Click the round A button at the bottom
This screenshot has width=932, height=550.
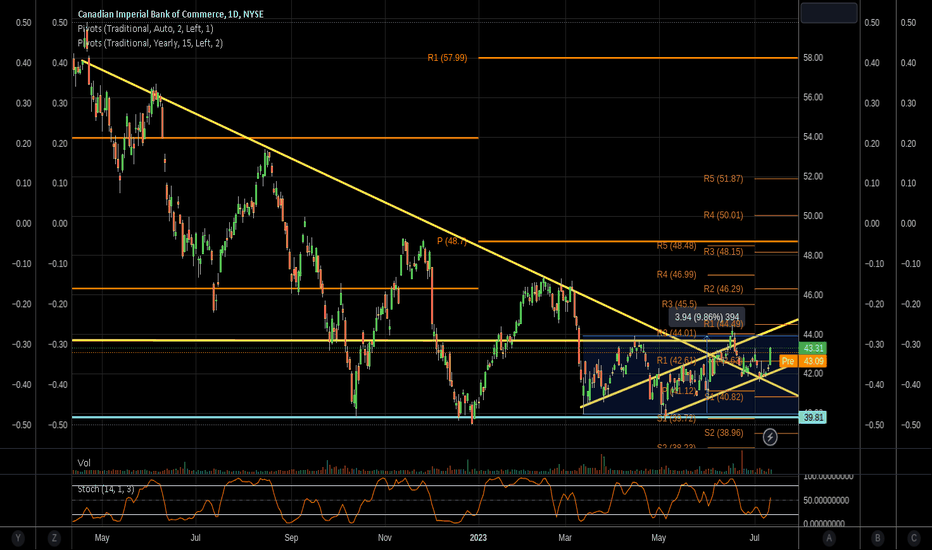829,538
